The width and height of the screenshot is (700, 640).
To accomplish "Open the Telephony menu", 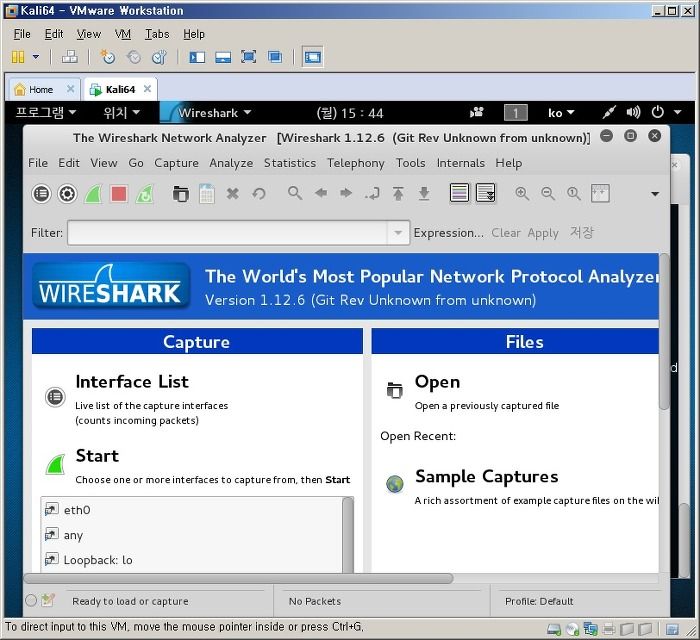I will (x=355, y=163).
